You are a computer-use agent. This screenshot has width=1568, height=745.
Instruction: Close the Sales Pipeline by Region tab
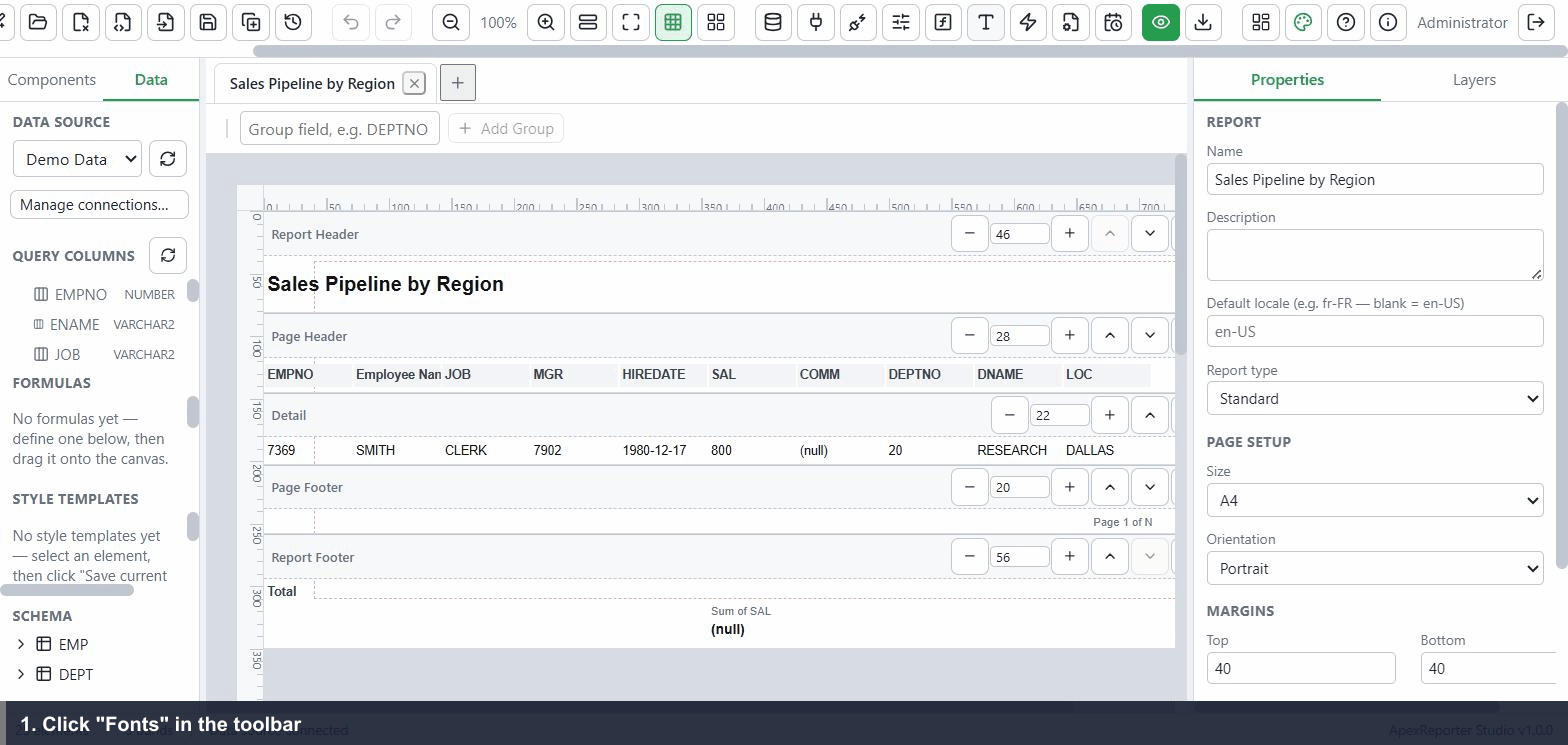[414, 83]
